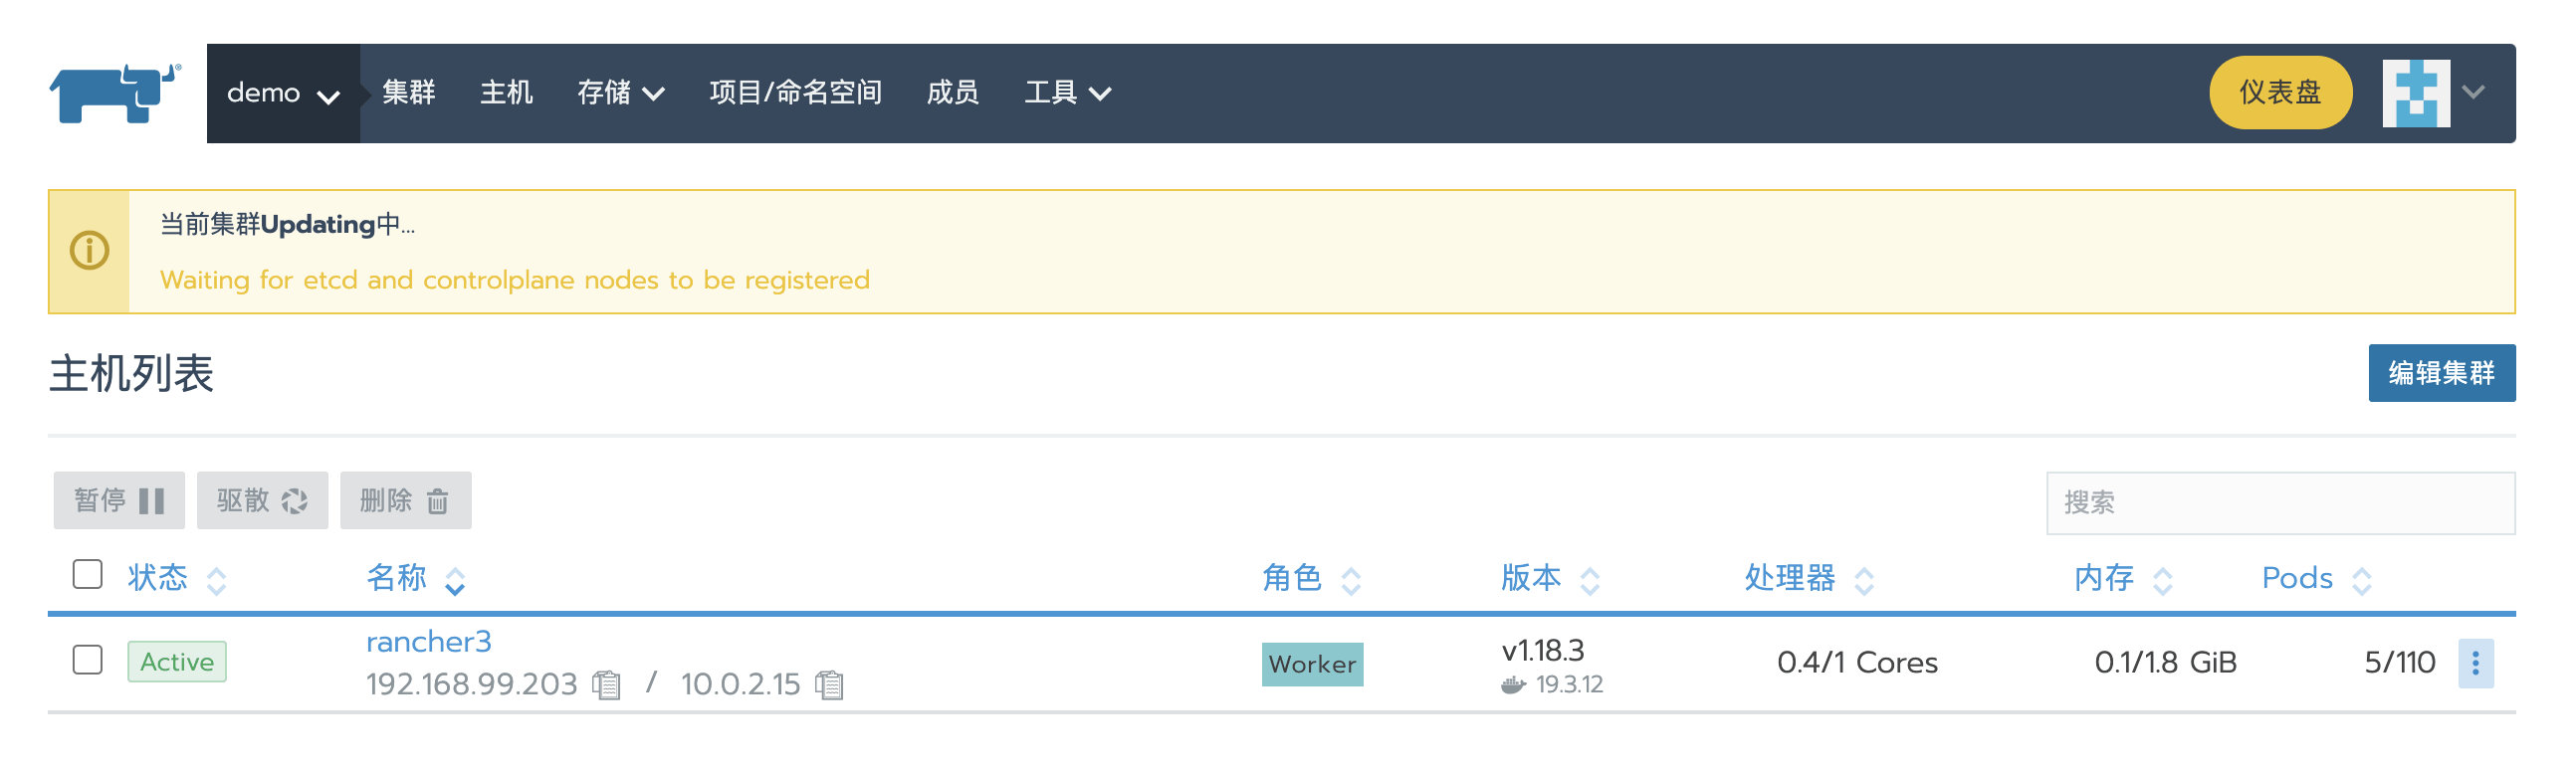
Task: Expand the 存储 storage menu
Action: pos(620,94)
